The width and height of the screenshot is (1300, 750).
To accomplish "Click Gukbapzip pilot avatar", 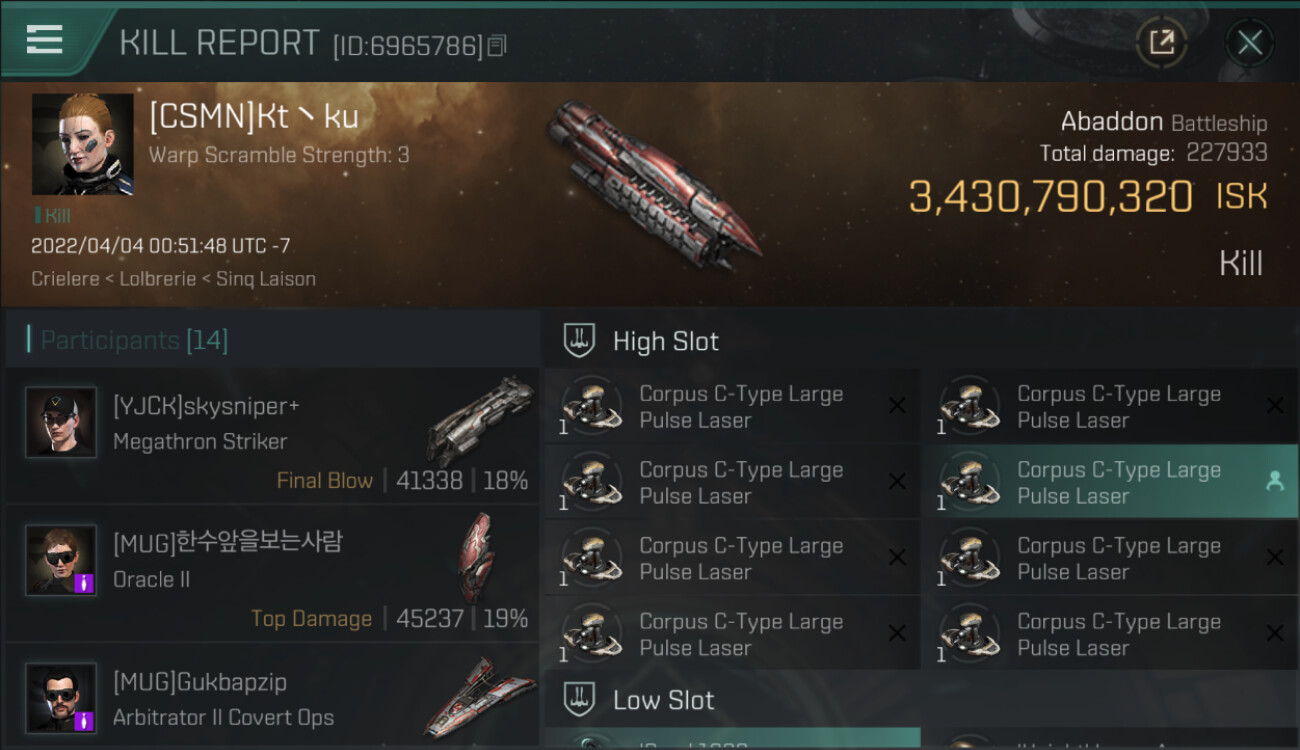I will point(61,697).
